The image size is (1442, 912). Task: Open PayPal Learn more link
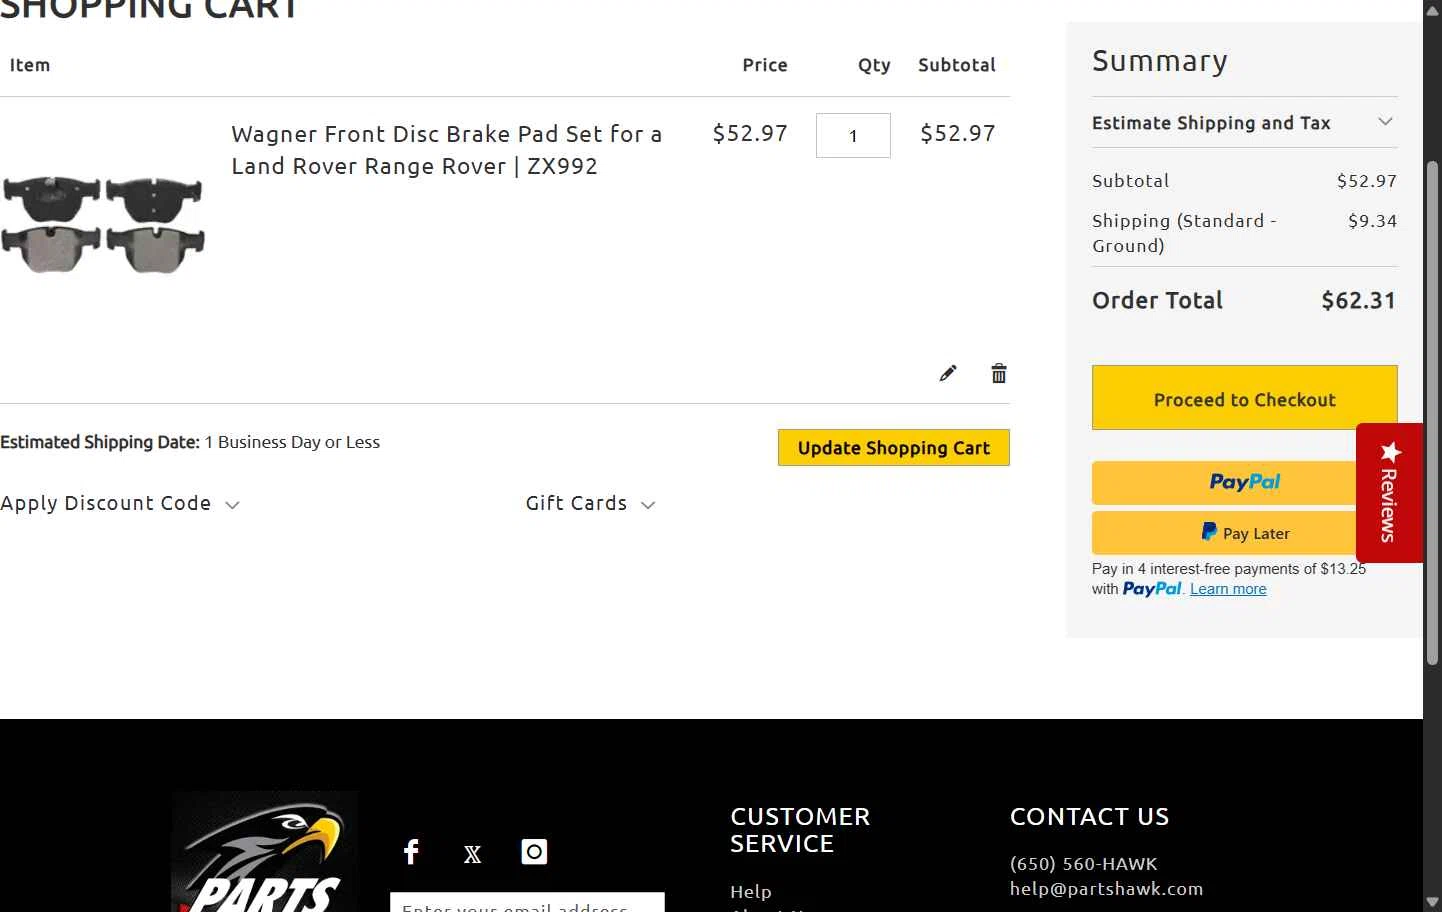coord(1228,589)
